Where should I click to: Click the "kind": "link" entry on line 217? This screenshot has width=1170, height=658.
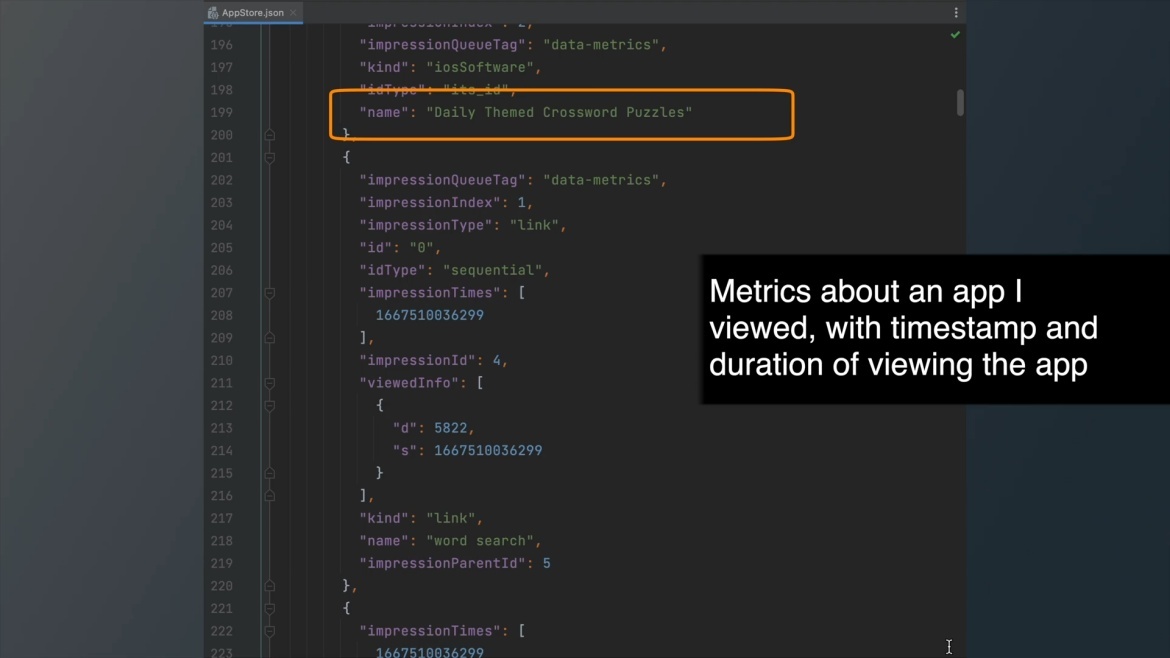click(x=422, y=518)
